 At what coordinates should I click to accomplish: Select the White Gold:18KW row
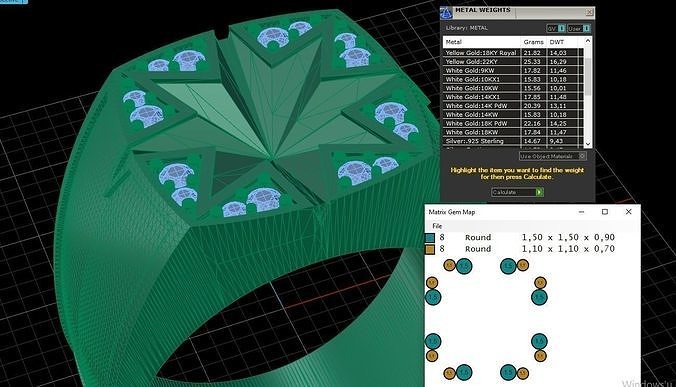pyautogui.click(x=513, y=132)
